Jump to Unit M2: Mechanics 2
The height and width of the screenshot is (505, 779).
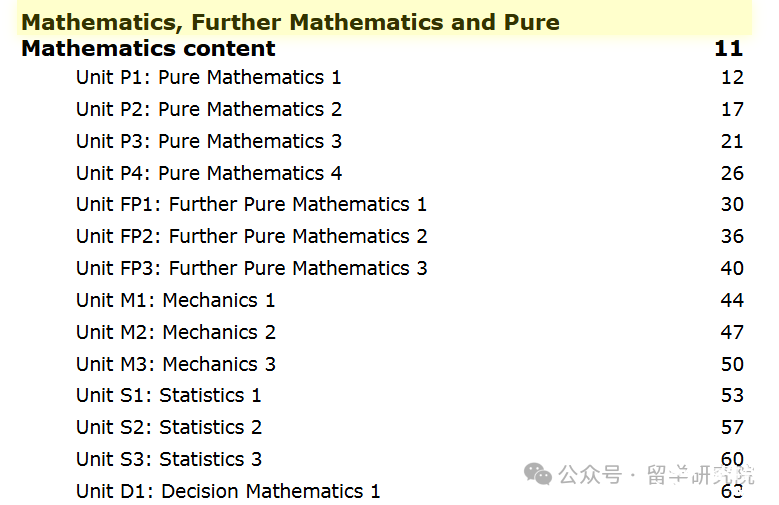175,332
